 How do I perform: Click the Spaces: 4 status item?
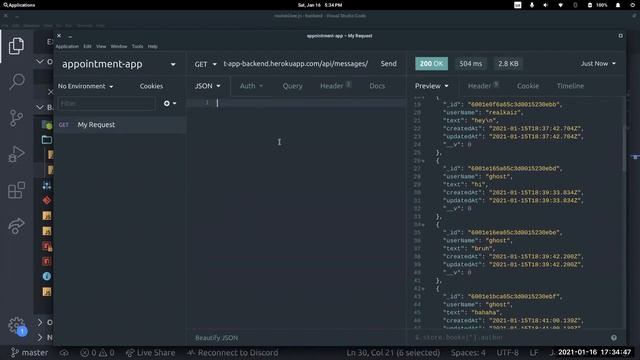(x=468, y=353)
